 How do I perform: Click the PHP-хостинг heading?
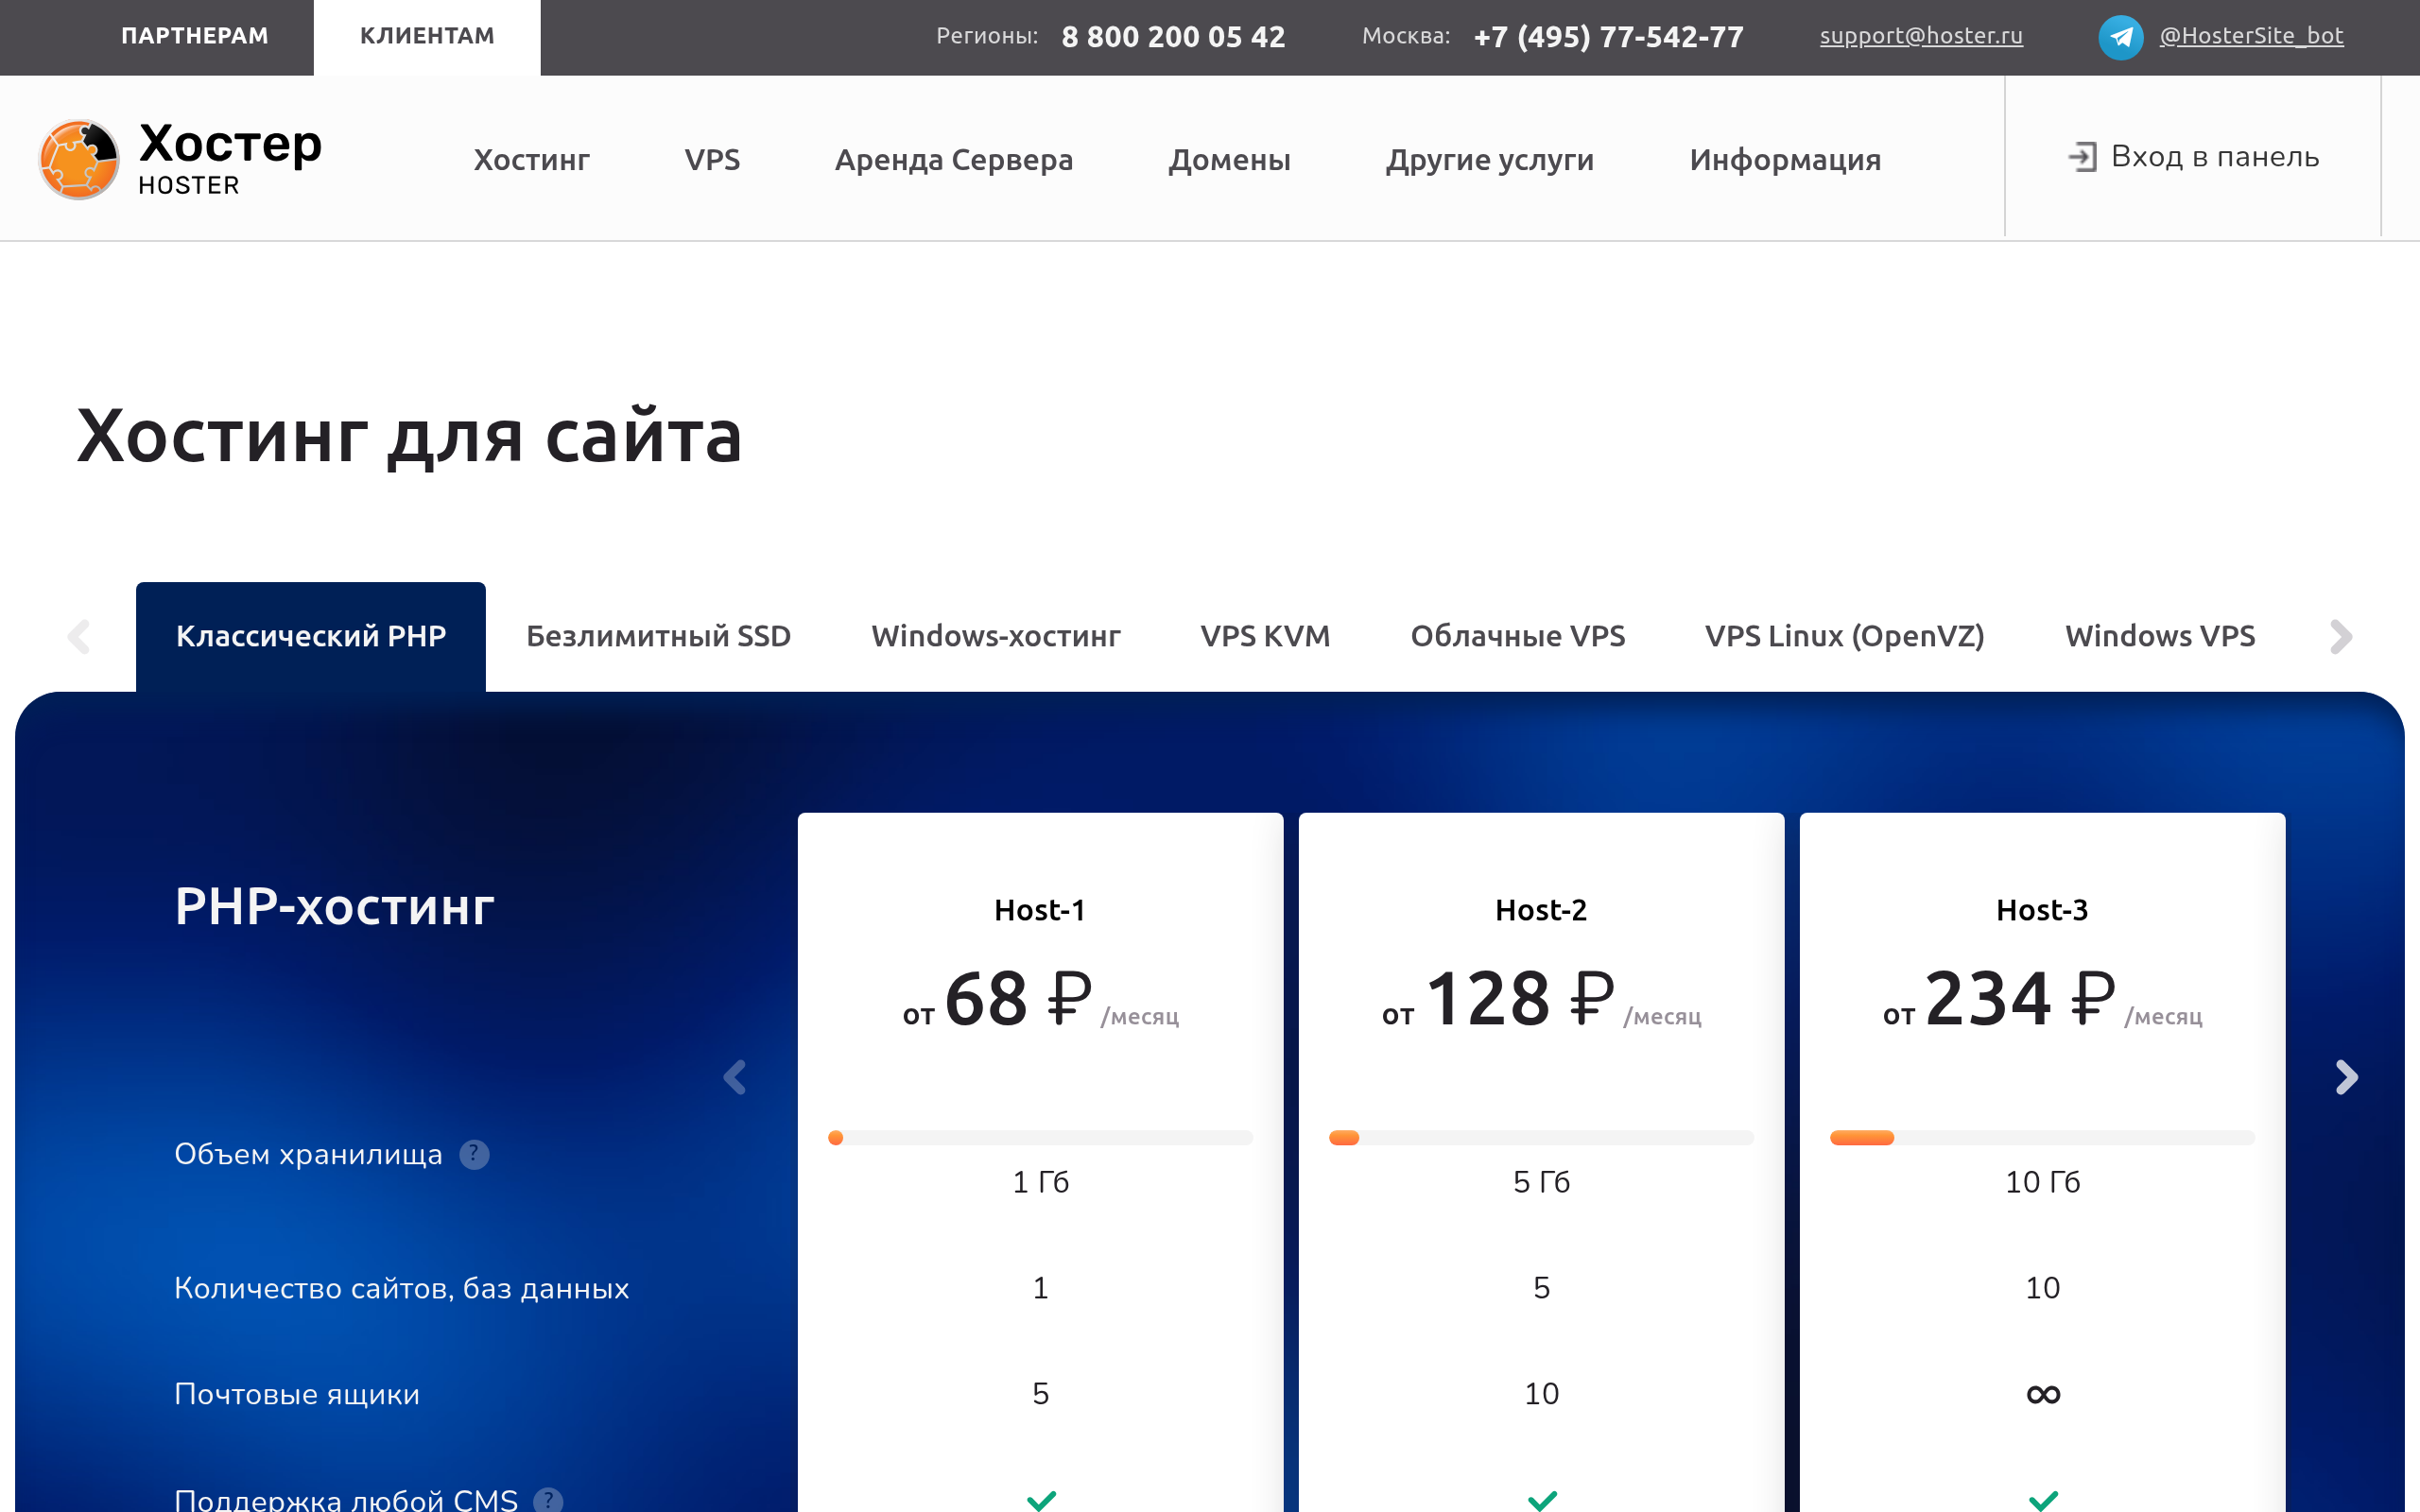point(335,907)
